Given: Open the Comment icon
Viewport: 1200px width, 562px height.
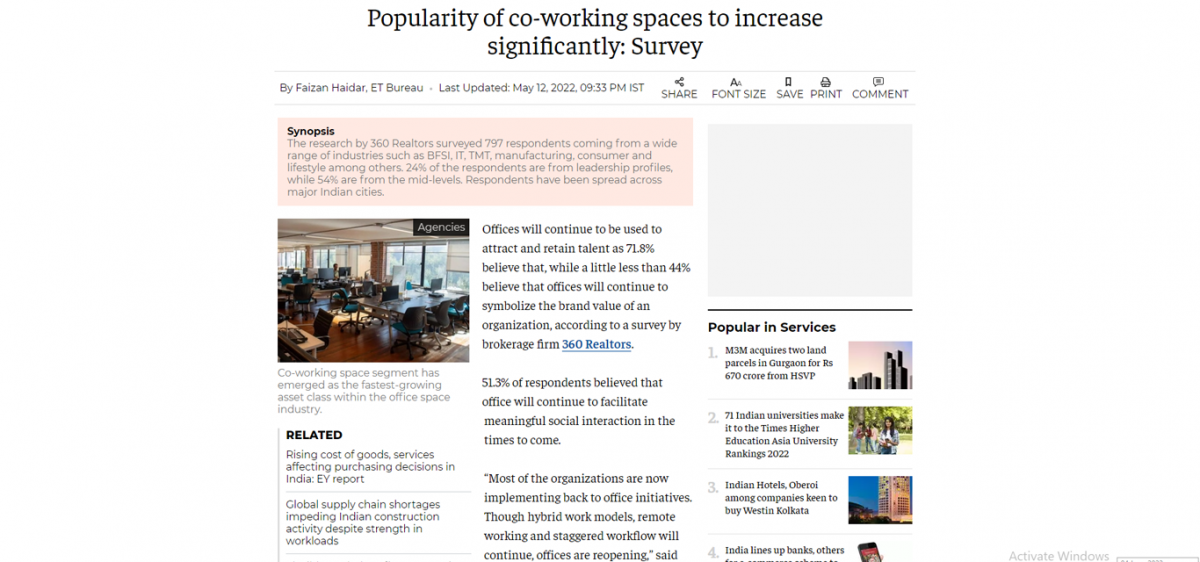Looking at the screenshot, I should [x=878, y=82].
